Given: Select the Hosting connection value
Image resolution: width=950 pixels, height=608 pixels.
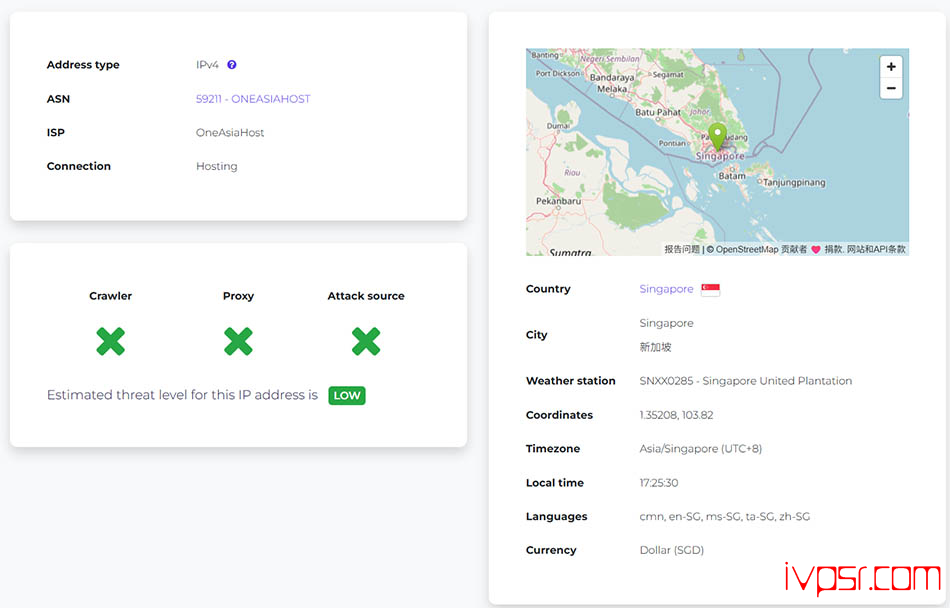Looking at the screenshot, I should [x=216, y=166].
